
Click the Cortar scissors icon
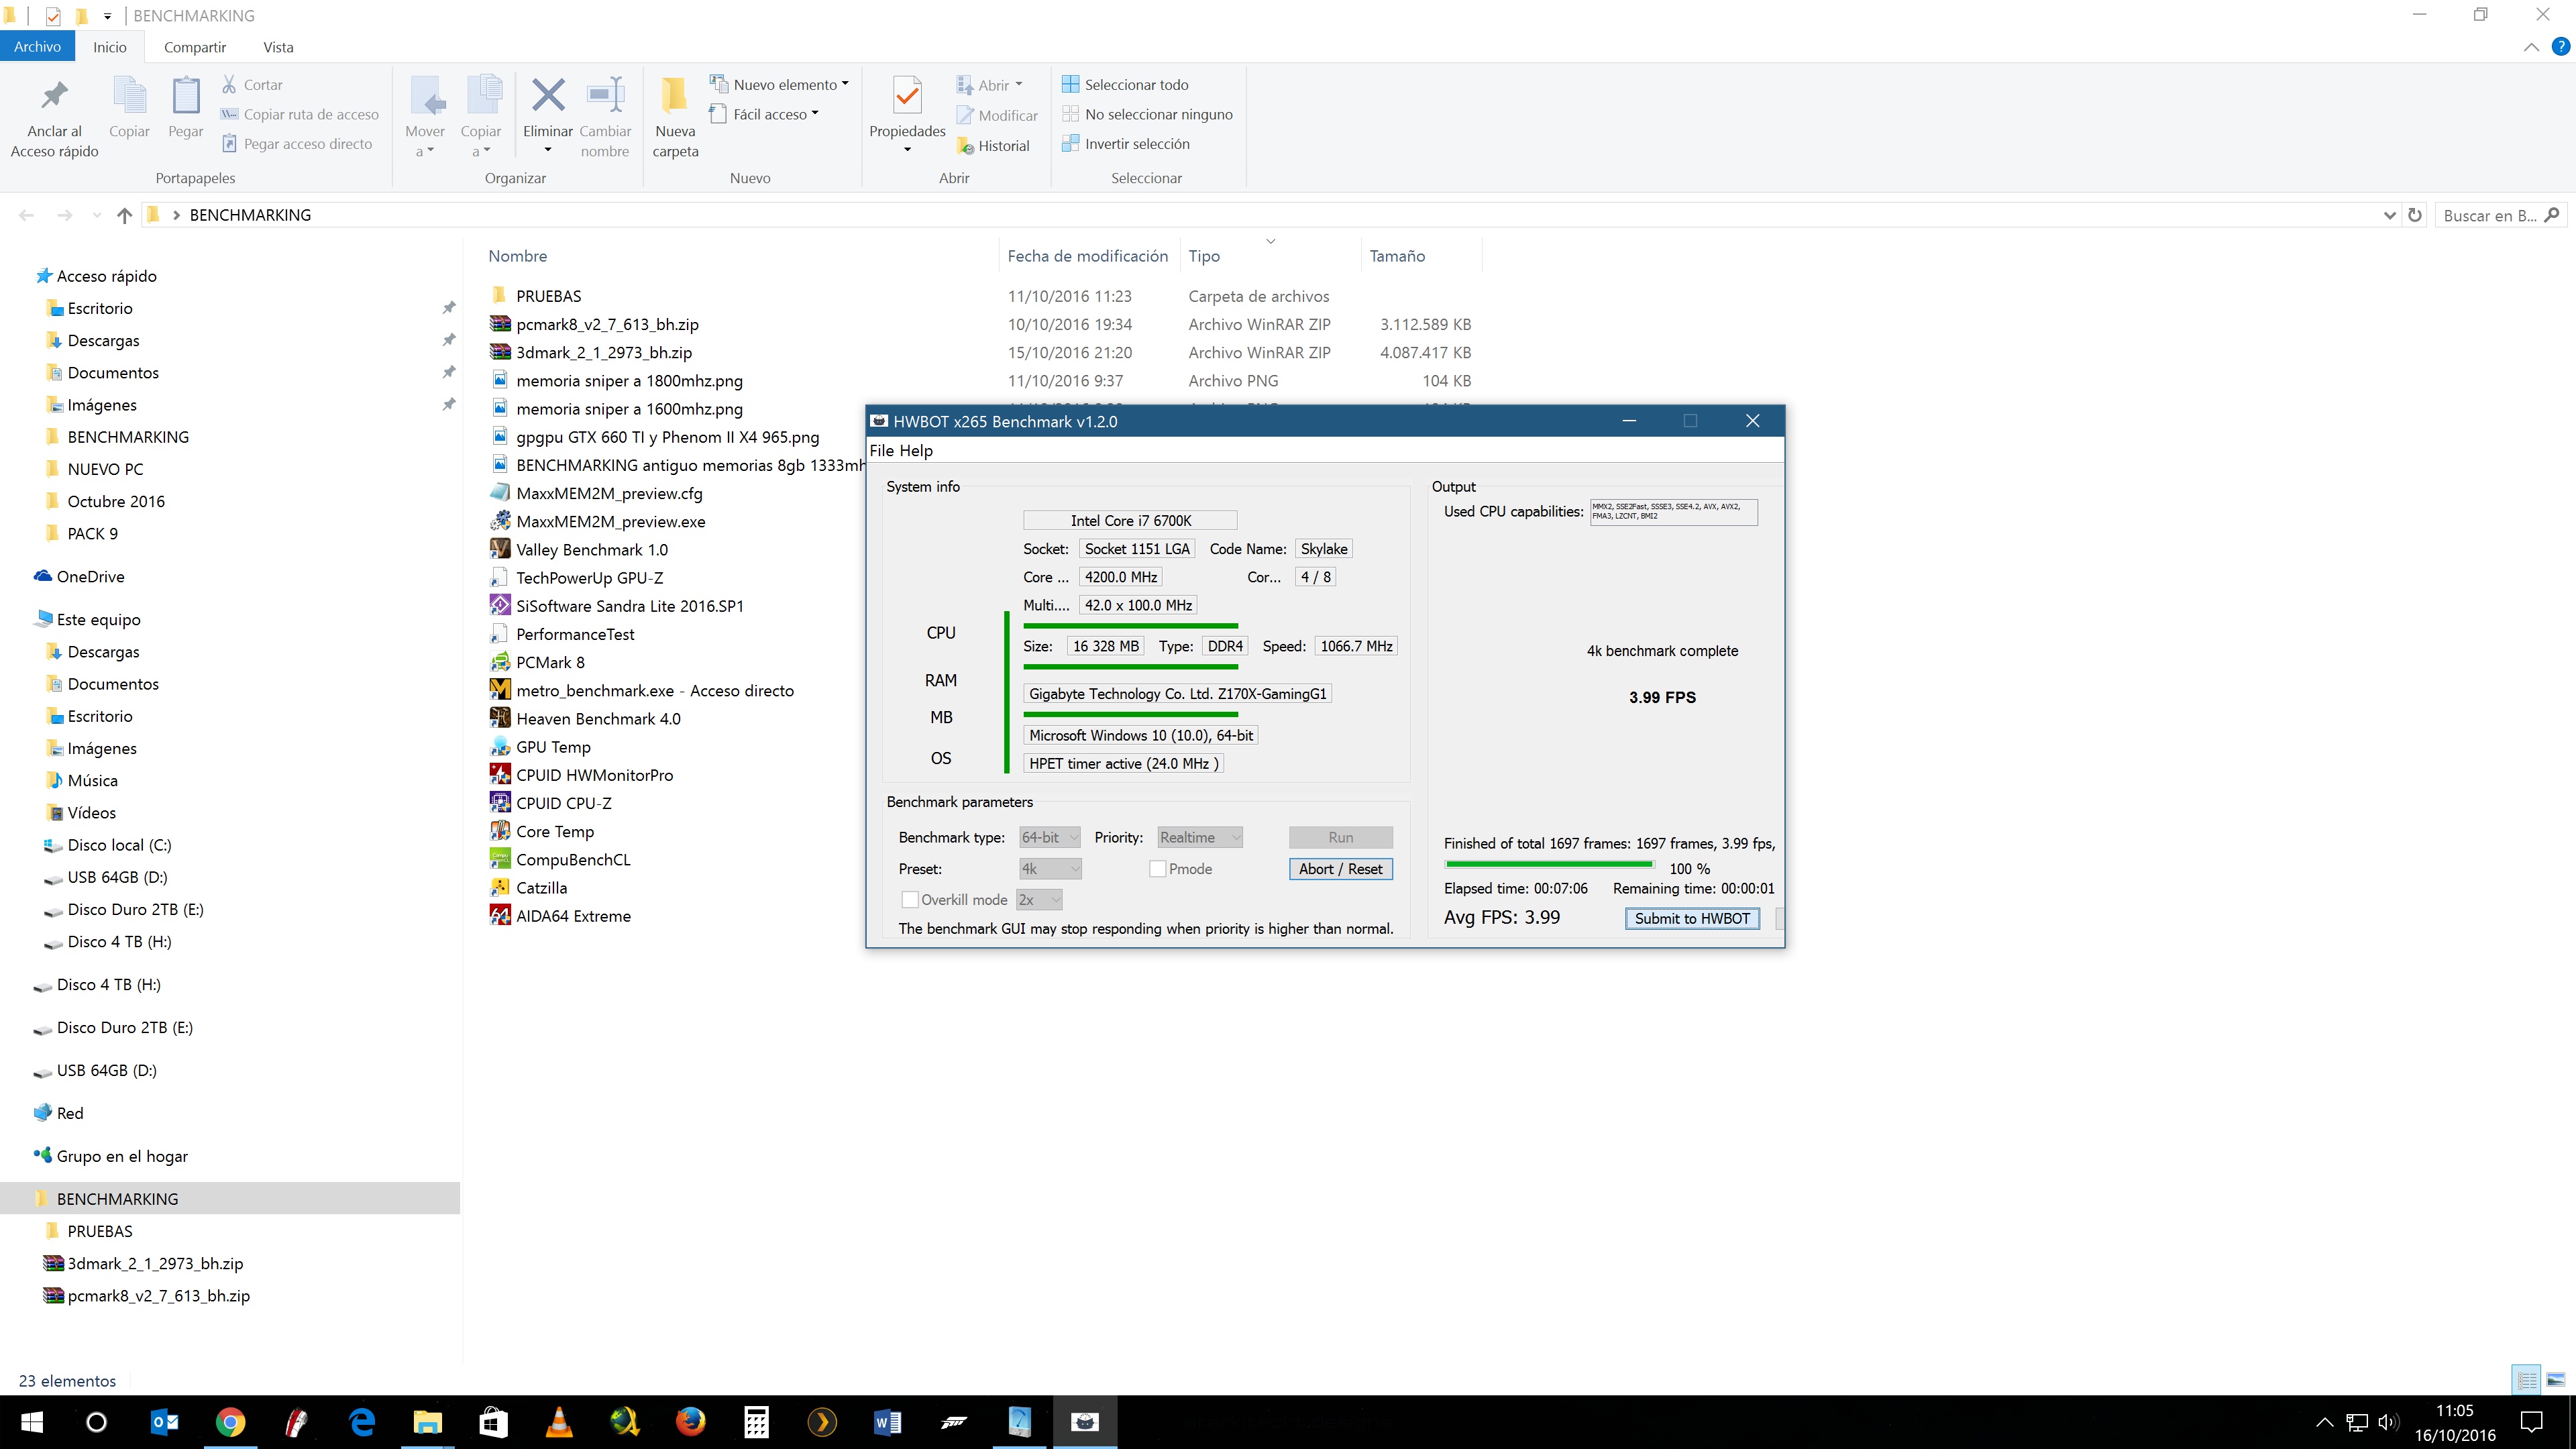[229, 85]
